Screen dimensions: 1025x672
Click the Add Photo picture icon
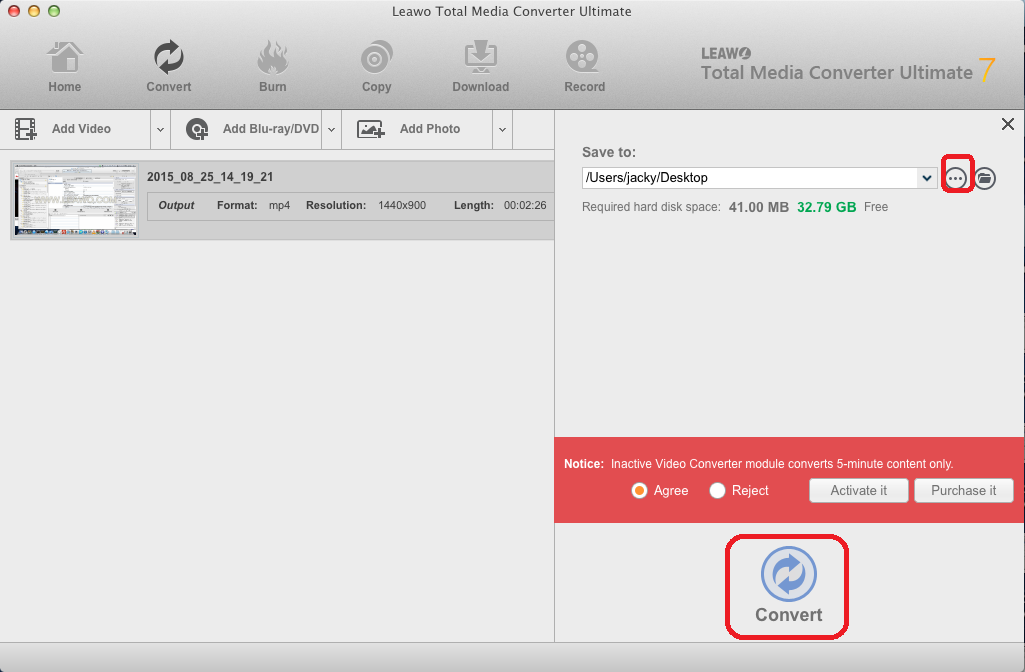pos(371,129)
